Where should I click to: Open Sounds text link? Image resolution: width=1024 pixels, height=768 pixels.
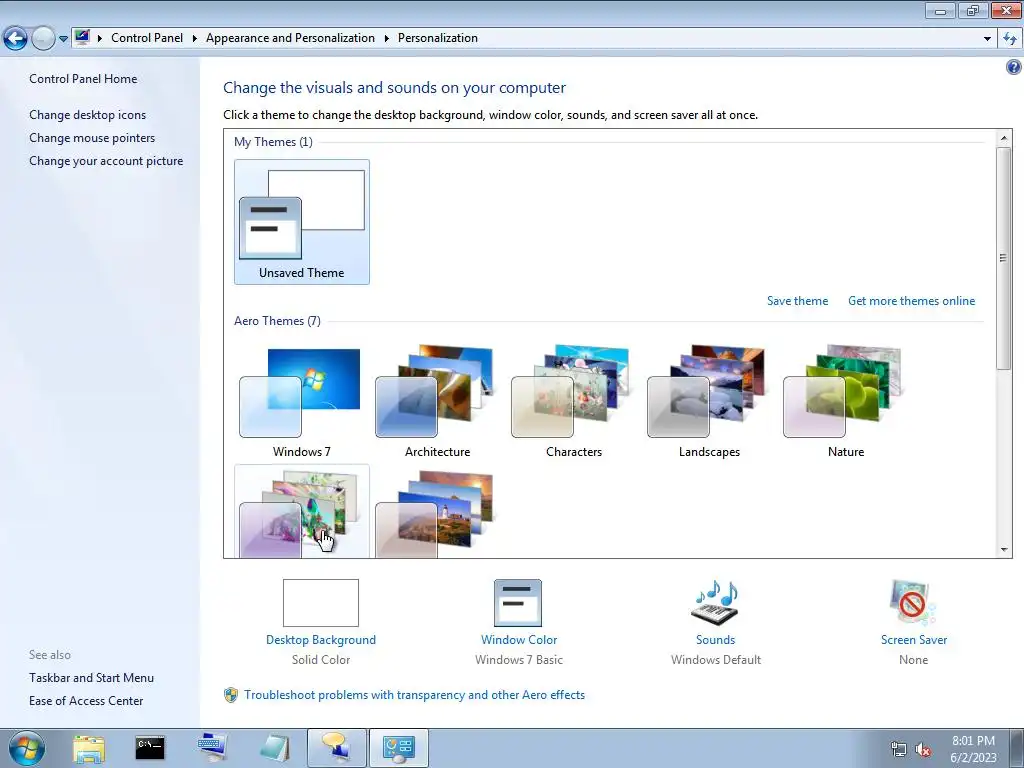pos(716,640)
